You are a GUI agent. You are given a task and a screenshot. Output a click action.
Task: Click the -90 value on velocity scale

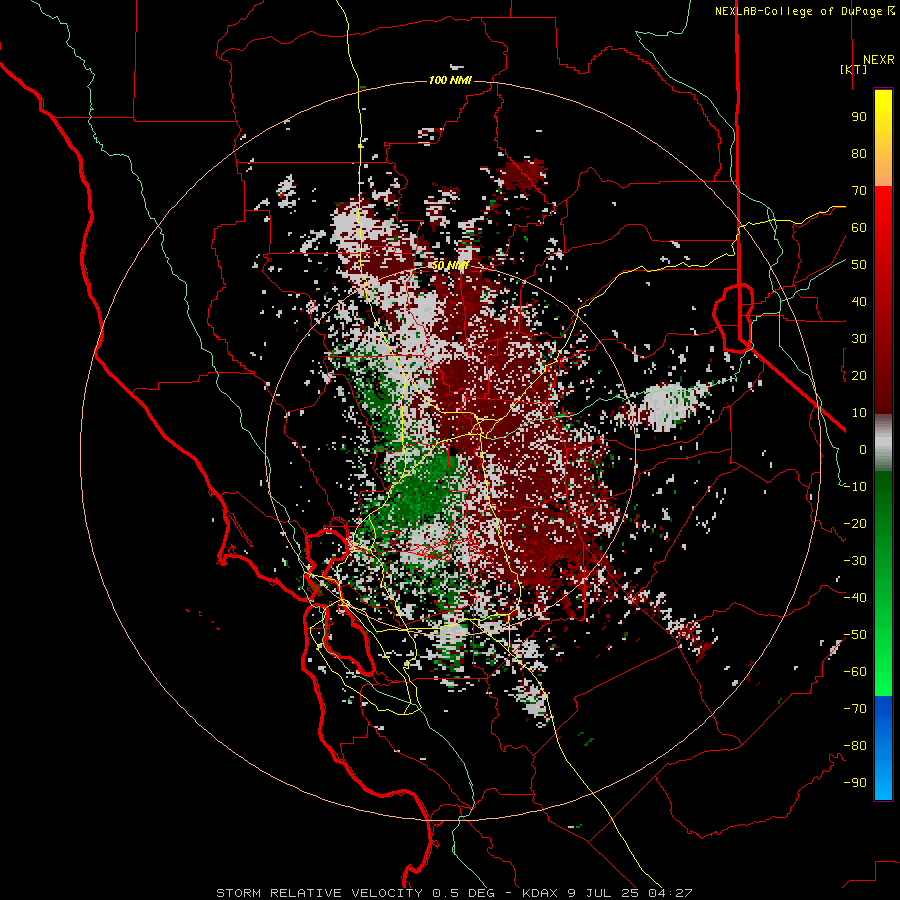pos(855,783)
